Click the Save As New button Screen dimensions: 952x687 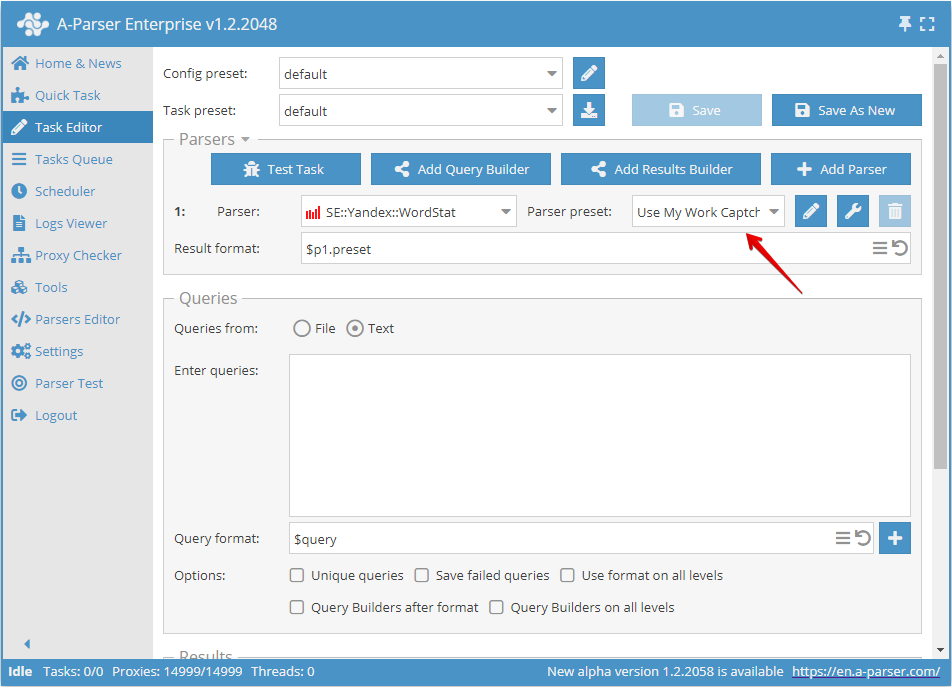(x=846, y=110)
